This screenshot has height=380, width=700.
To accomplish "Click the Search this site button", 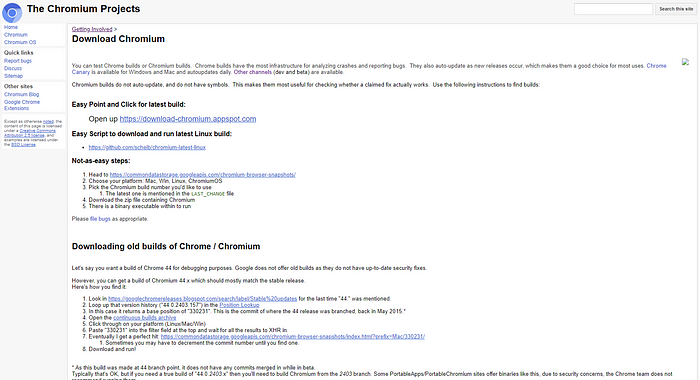I will click(676, 9).
